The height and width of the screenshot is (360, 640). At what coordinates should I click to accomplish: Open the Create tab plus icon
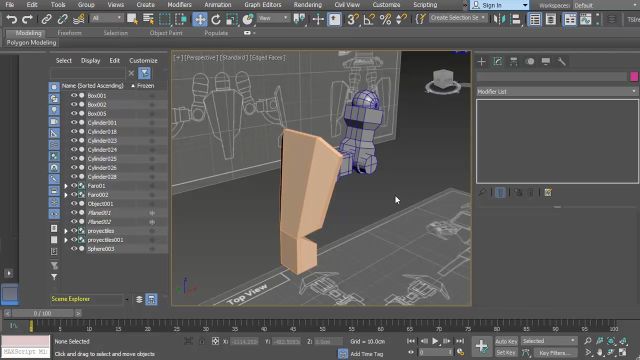click(x=482, y=62)
